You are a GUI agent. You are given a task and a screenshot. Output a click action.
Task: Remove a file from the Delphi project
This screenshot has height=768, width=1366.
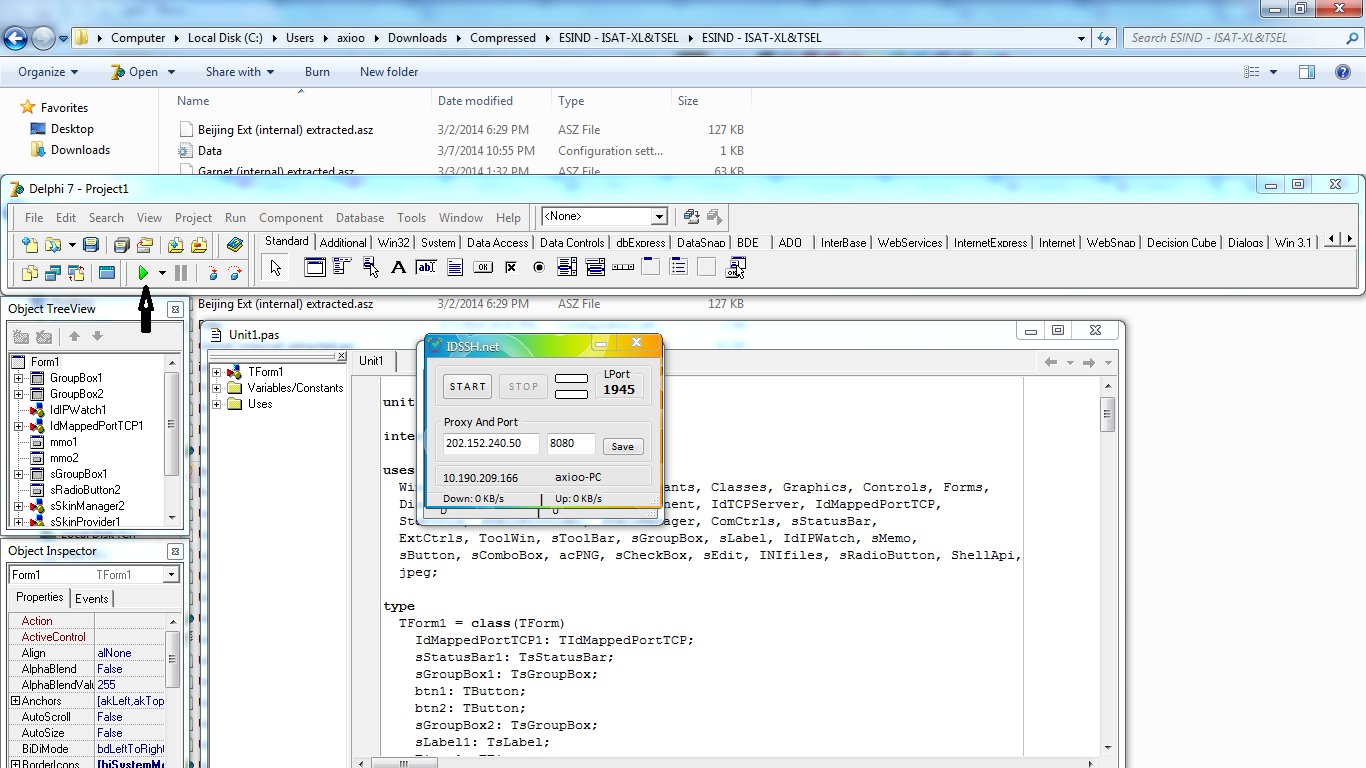[199, 244]
